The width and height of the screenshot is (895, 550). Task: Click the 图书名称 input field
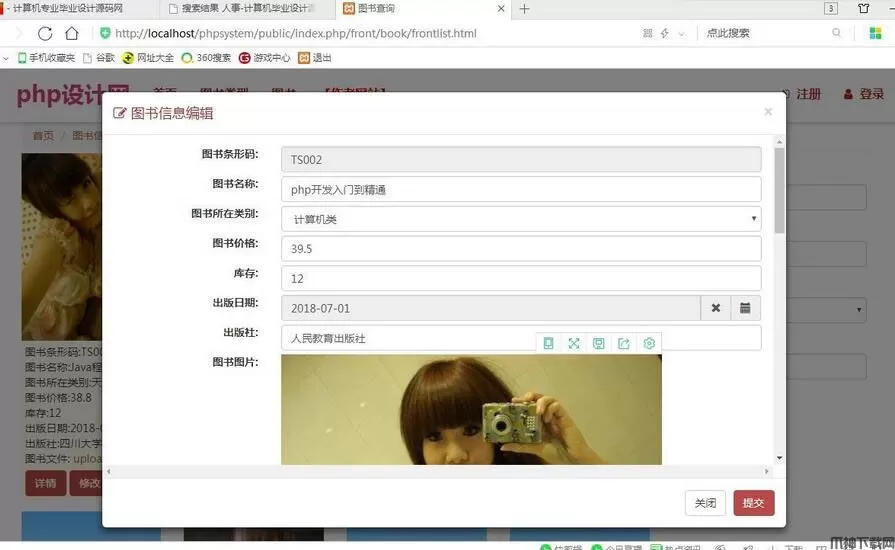(x=521, y=189)
